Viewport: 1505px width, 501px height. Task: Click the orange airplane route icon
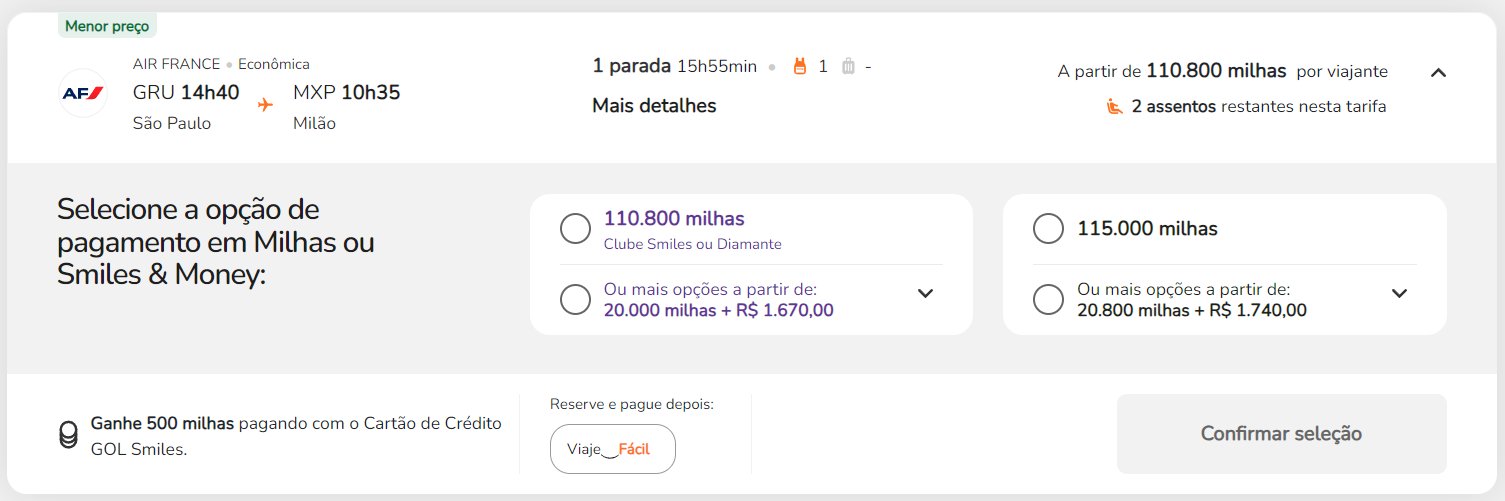click(265, 104)
